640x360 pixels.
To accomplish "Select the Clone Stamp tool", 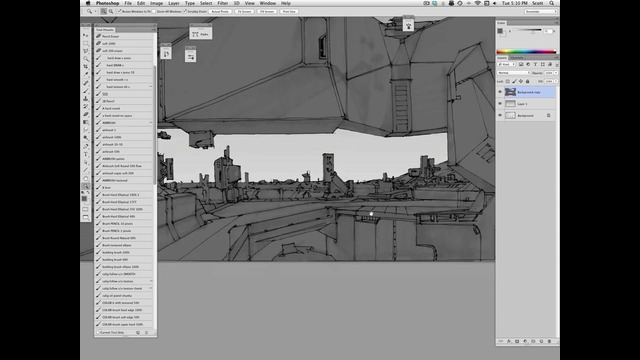I will click(86, 98).
